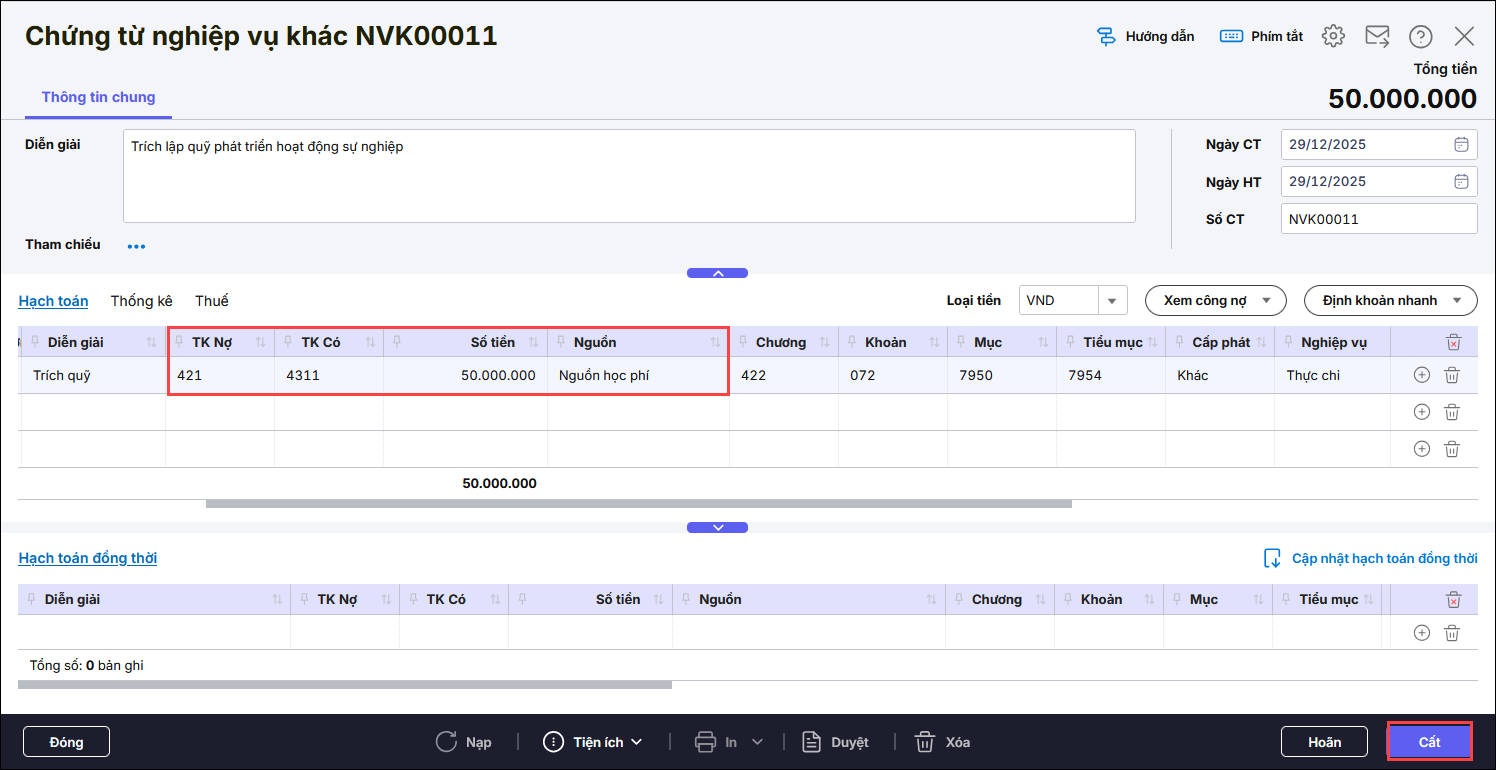Select the Mục cell 7950
The image size is (1496, 770).
pyautogui.click(x=1002, y=376)
